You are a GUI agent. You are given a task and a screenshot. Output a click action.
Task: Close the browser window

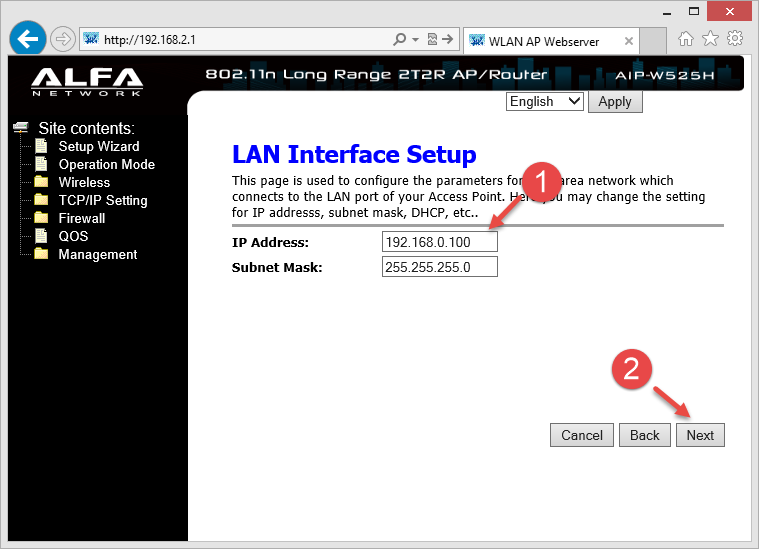729,12
